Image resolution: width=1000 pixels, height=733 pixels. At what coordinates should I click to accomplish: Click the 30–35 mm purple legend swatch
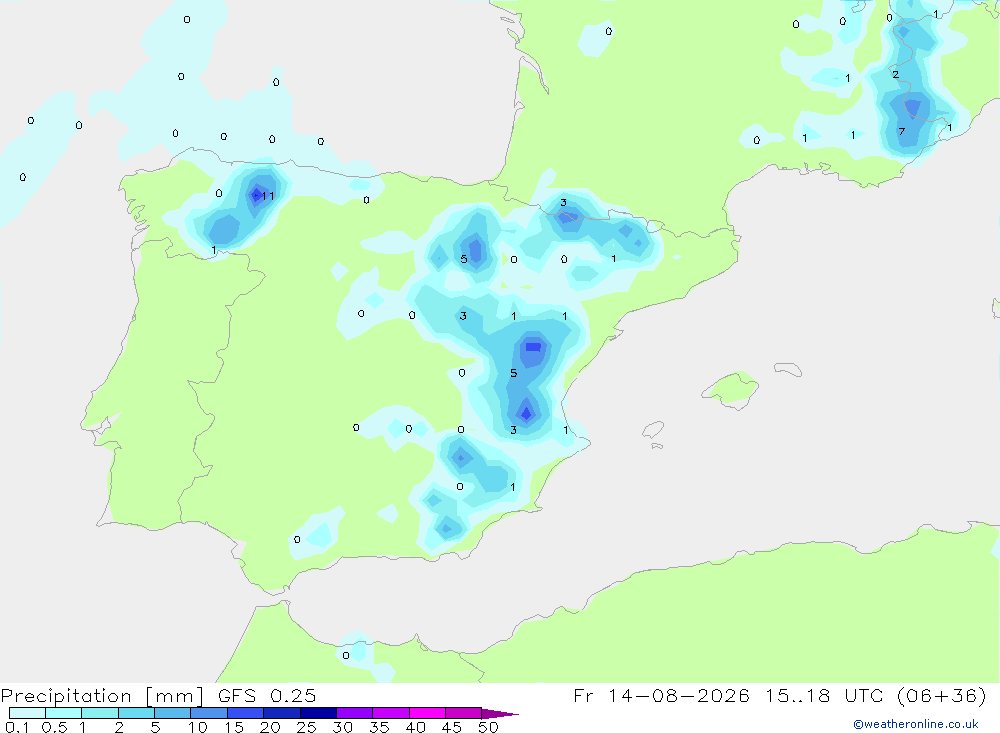click(354, 713)
